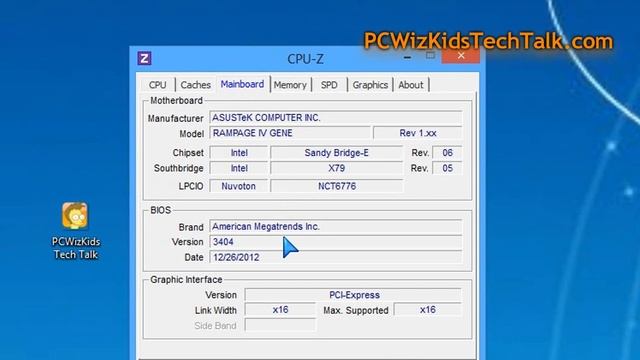The width and height of the screenshot is (640, 360).
Task: Select the BIOS version 3404 field
Action: pos(336,242)
